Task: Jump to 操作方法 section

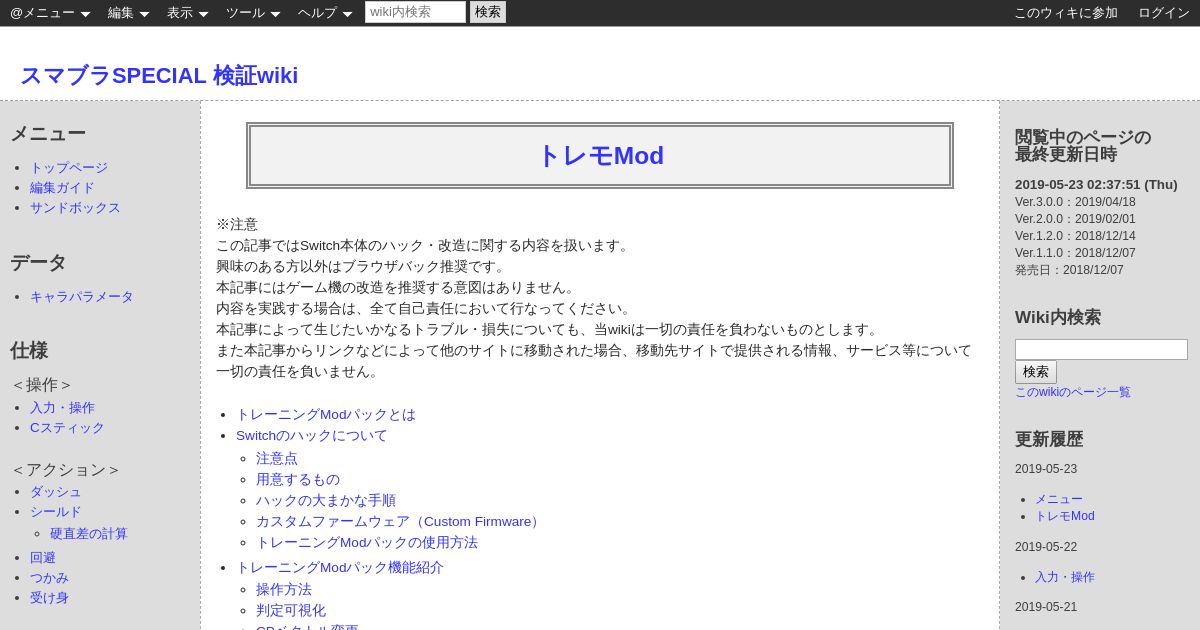Action: 284,590
